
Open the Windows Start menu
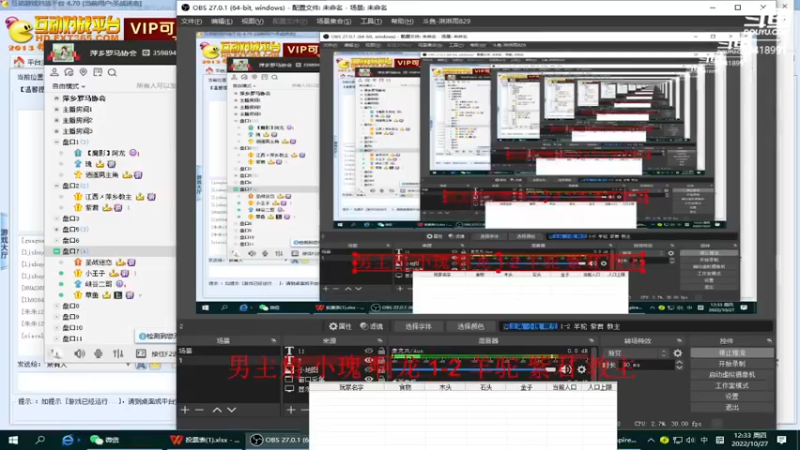[x=13, y=440]
